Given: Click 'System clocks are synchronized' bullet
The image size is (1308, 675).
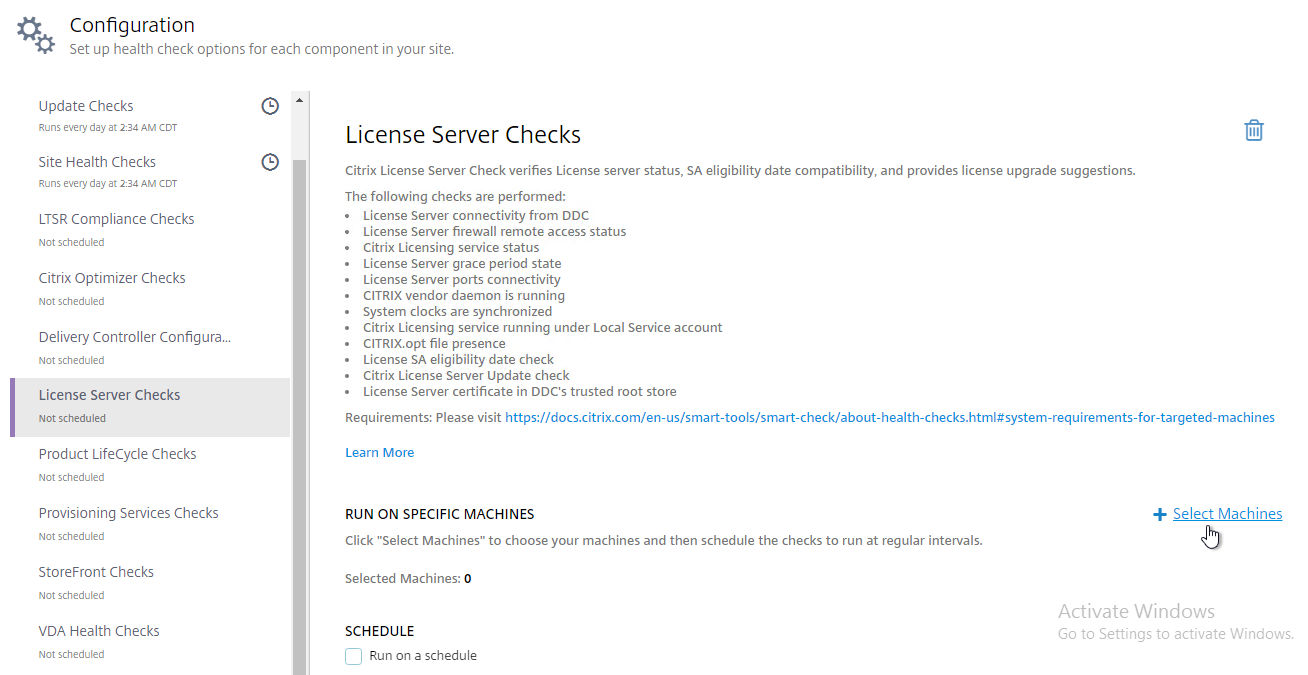Looking at the screenshot, I should [457, 312].
